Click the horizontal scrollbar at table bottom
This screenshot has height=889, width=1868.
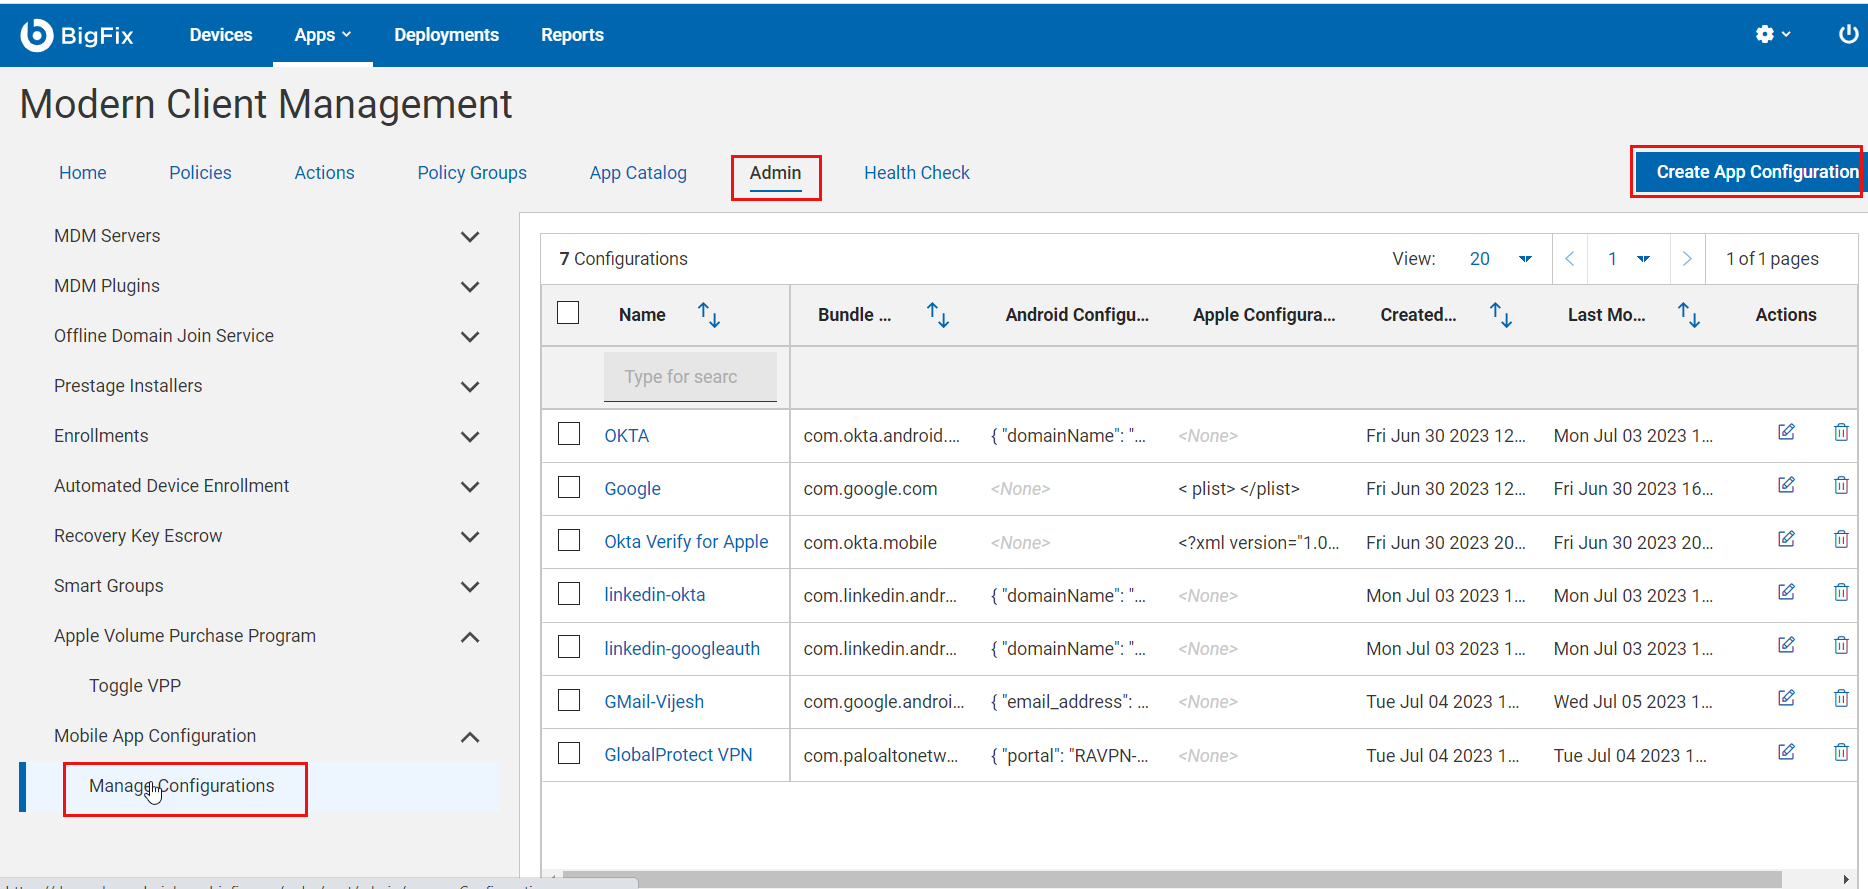click(x=1170, y=879)
